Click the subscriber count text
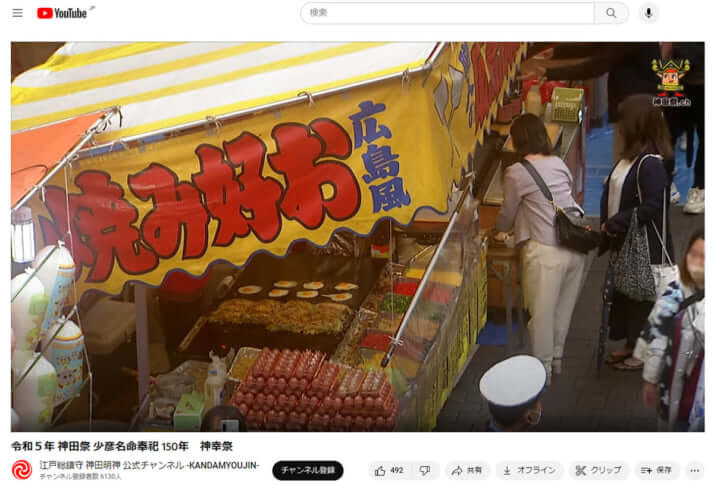714x486 pixels. tap(80, 478)
